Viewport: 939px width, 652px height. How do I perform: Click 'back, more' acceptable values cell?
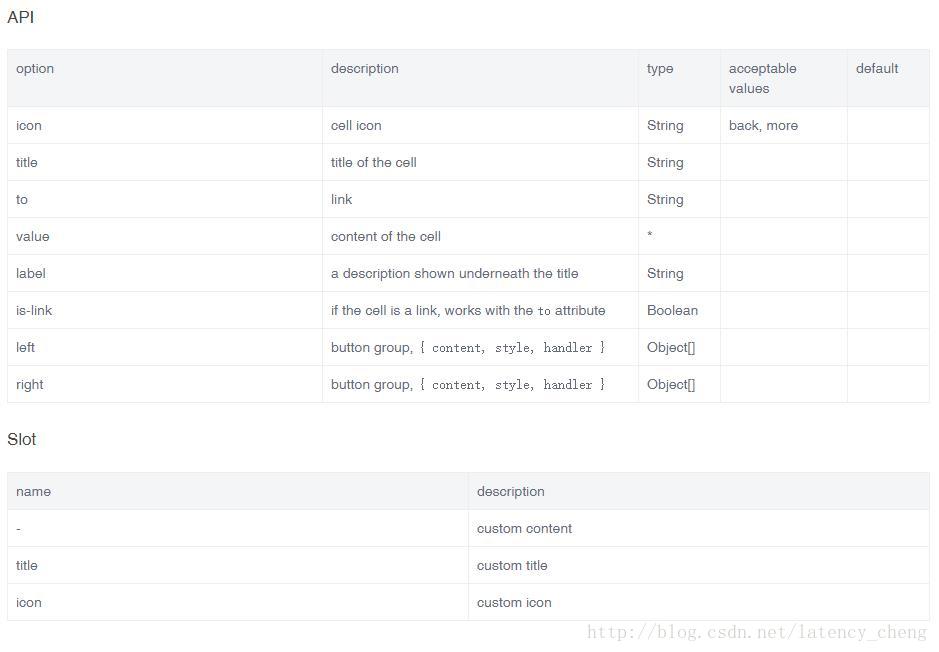coord(763,126)
